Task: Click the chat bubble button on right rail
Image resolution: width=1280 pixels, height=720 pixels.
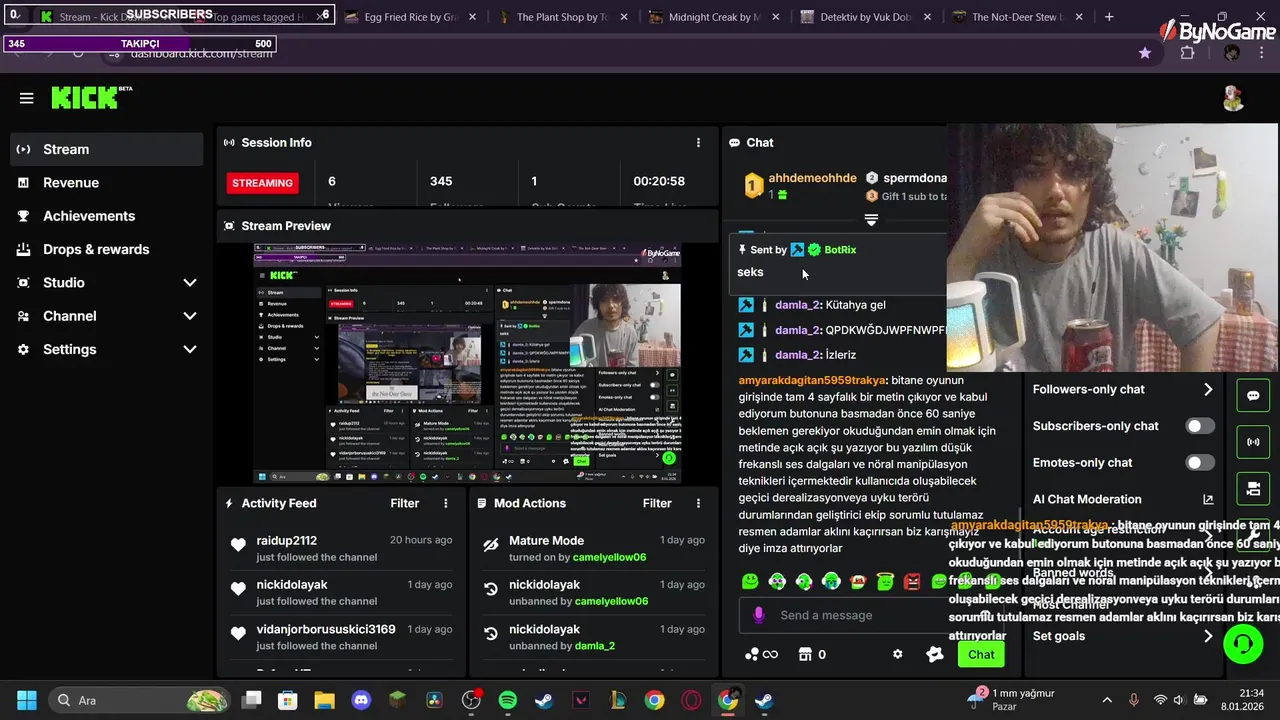Action: (1253, 396)
